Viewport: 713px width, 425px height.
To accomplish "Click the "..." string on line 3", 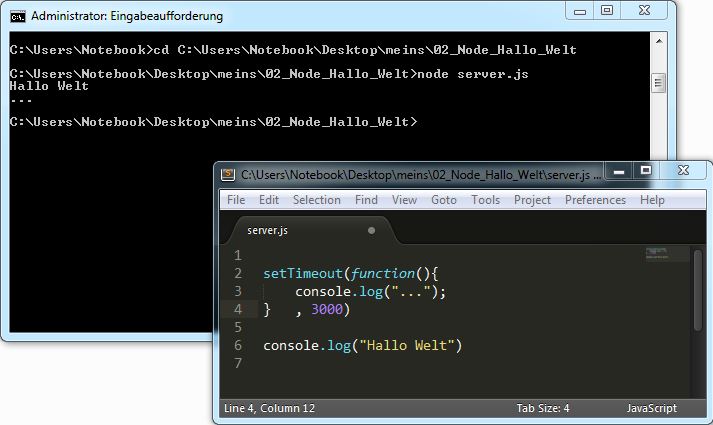I will (411, 291).
